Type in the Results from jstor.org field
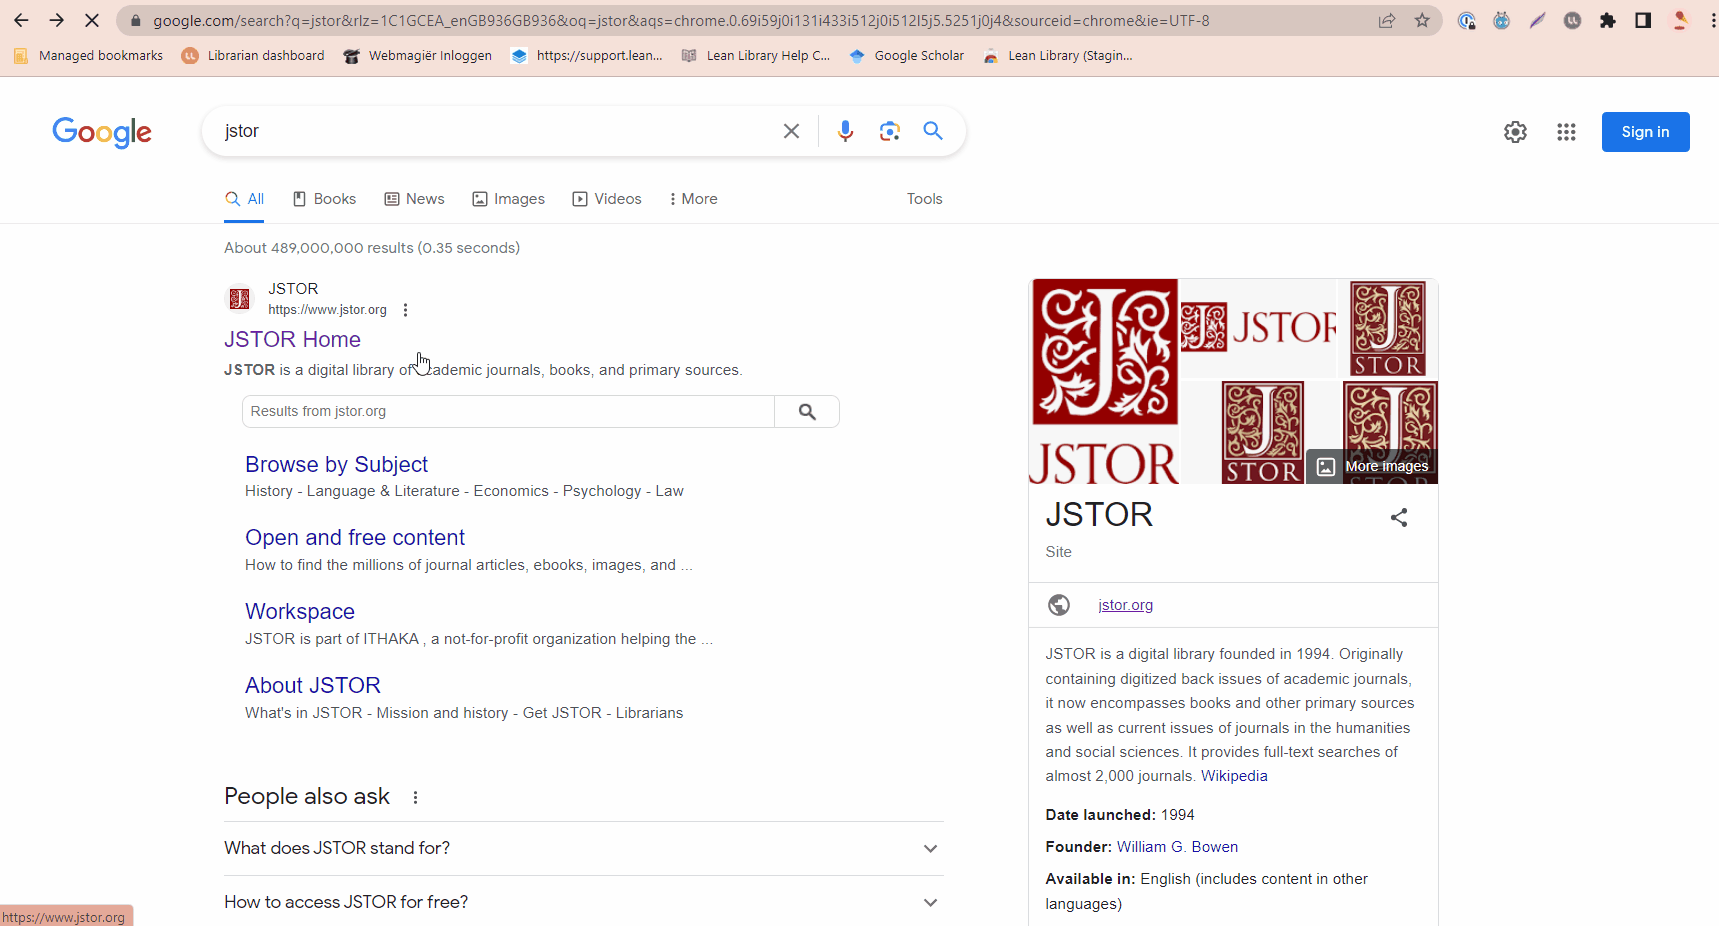This screenshot has height=926, width=1719. (508, 411)
